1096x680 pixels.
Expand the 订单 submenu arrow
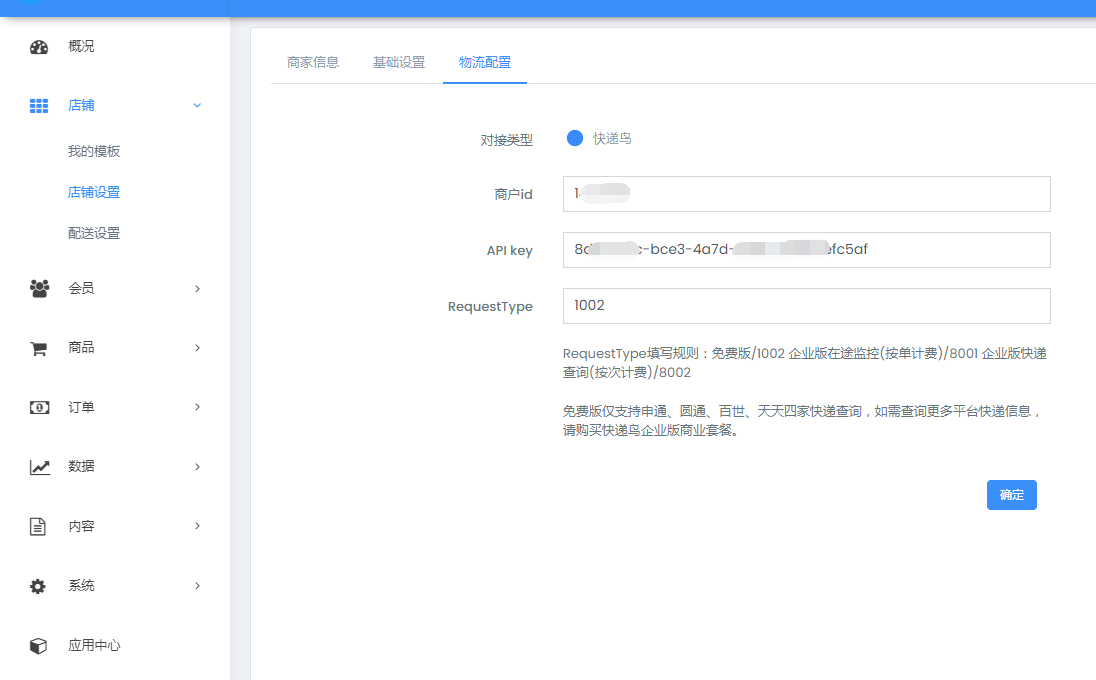197,407
